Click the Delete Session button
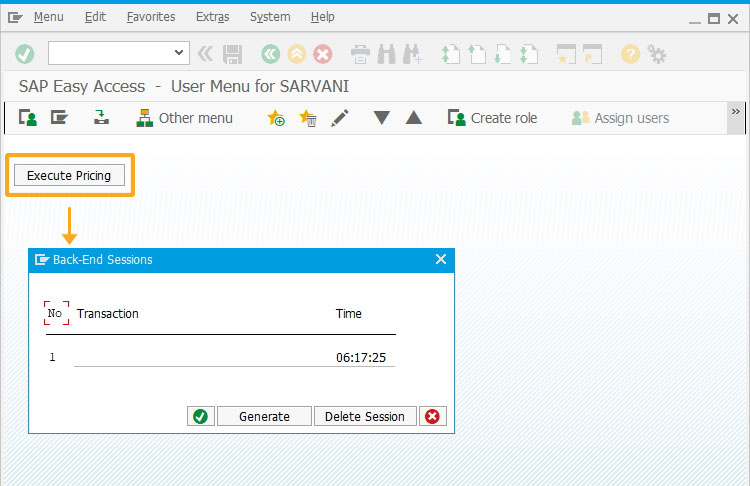Image resolution: width=750 pixels, height=486 pixels. point(365,416)
